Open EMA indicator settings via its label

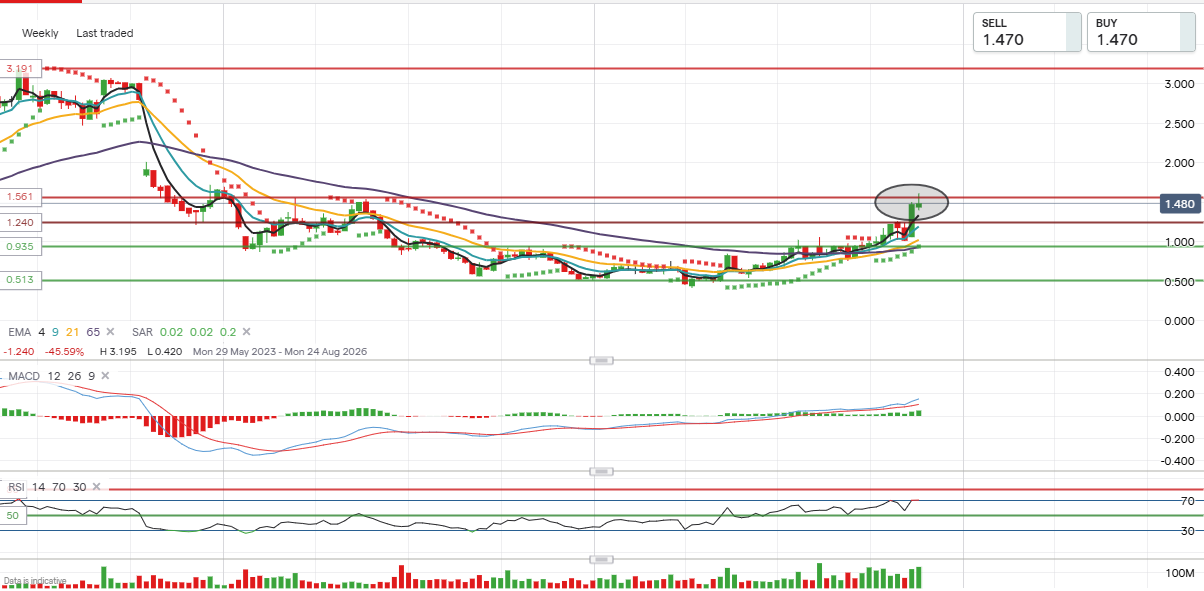tap(20, 332)
